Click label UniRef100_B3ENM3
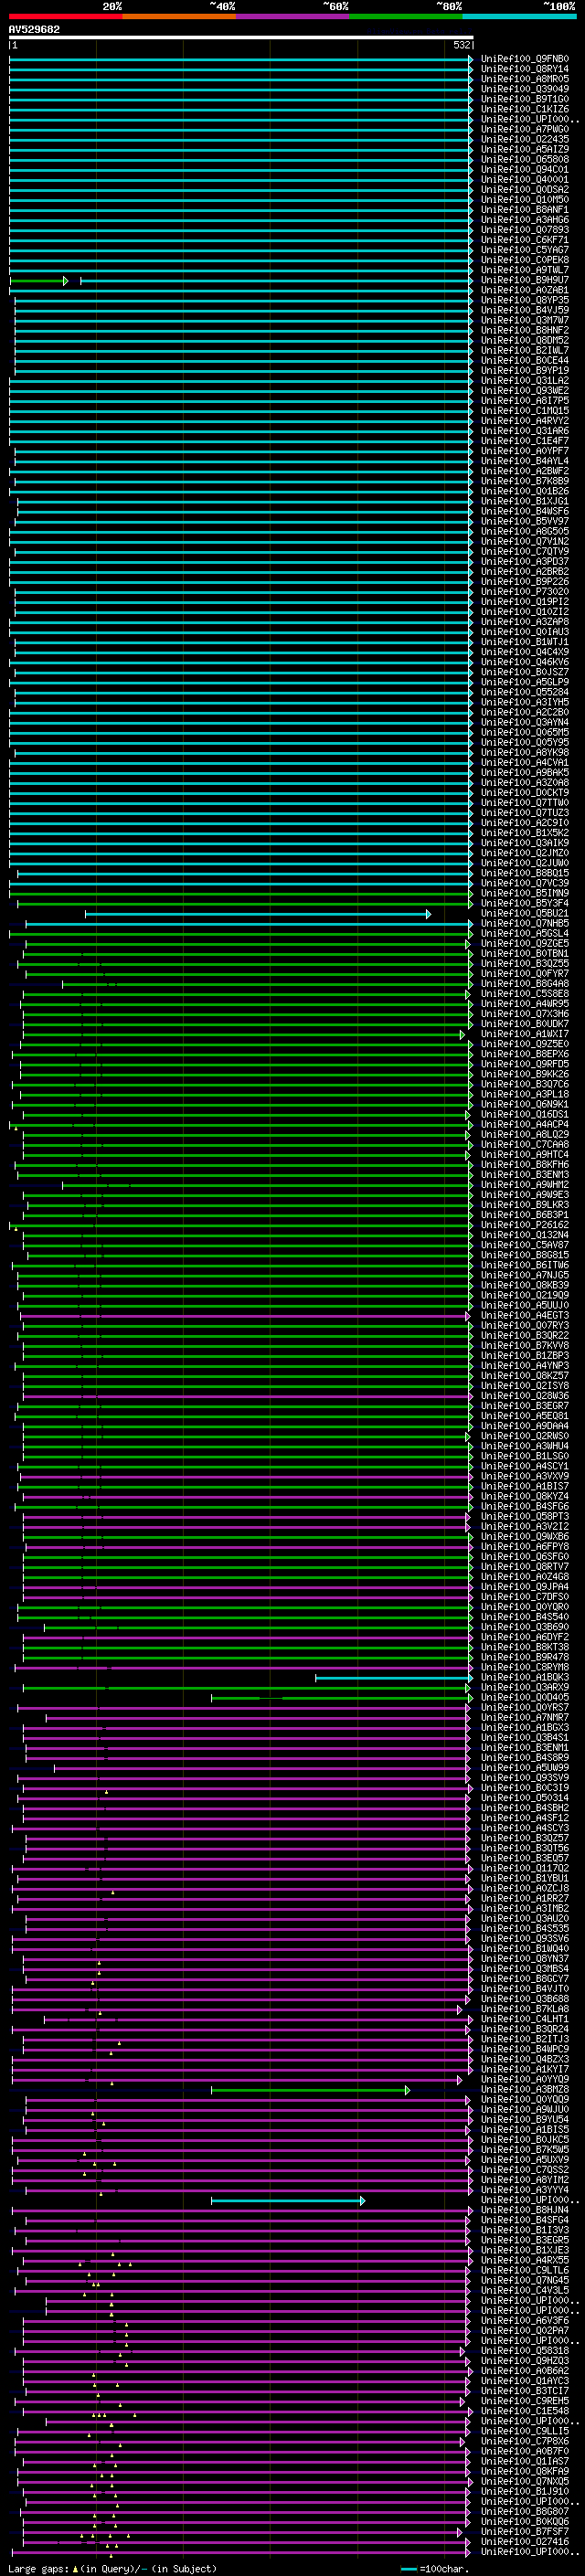The height and width of the screenshot is (2576, 585). coord(524,1175)
